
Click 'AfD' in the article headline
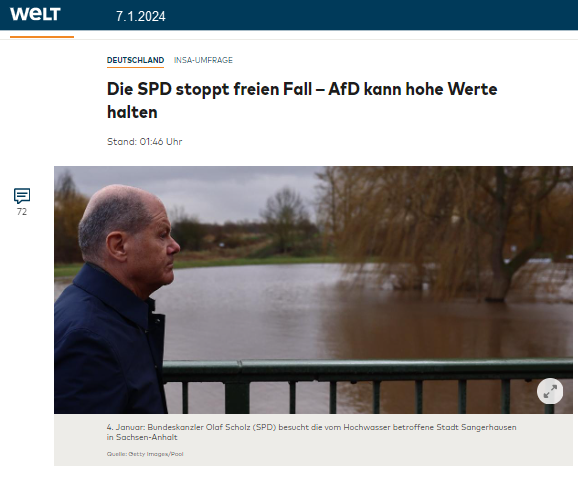pos(344,89)
